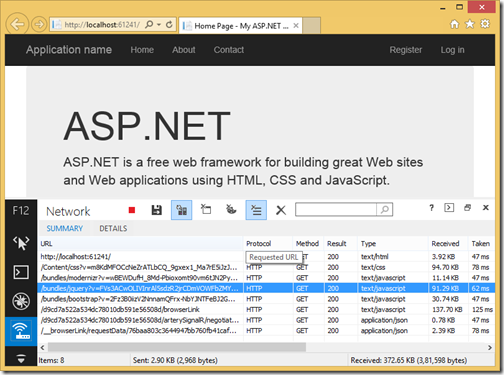This screenshot has height=375, width=504.
Task: Close the Home Page browser tab
Action: tap(296, 26)
